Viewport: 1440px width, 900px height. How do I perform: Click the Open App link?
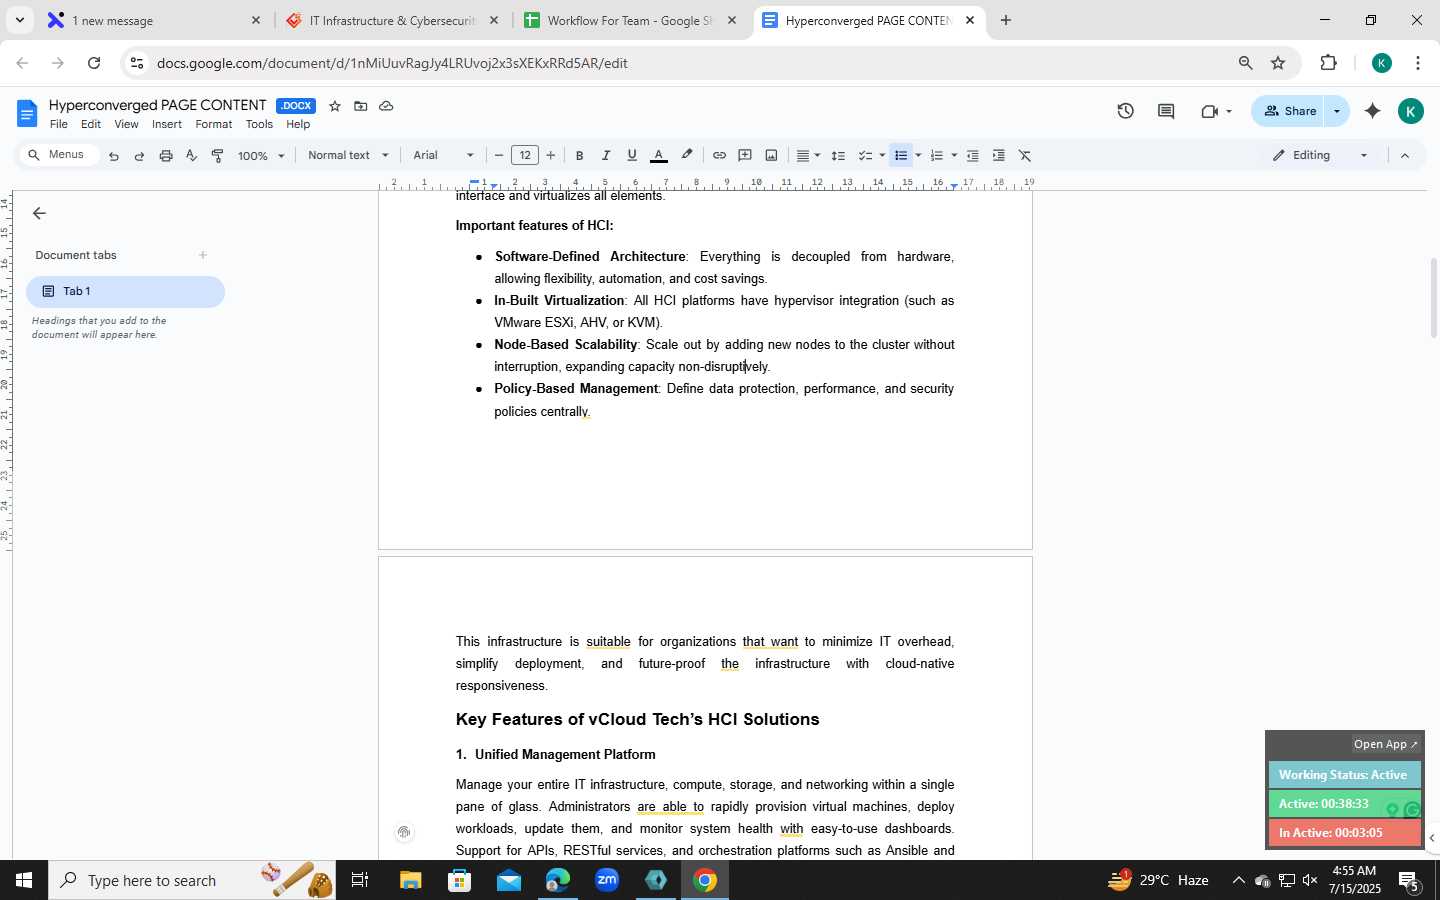click(x=1385, y=744)
